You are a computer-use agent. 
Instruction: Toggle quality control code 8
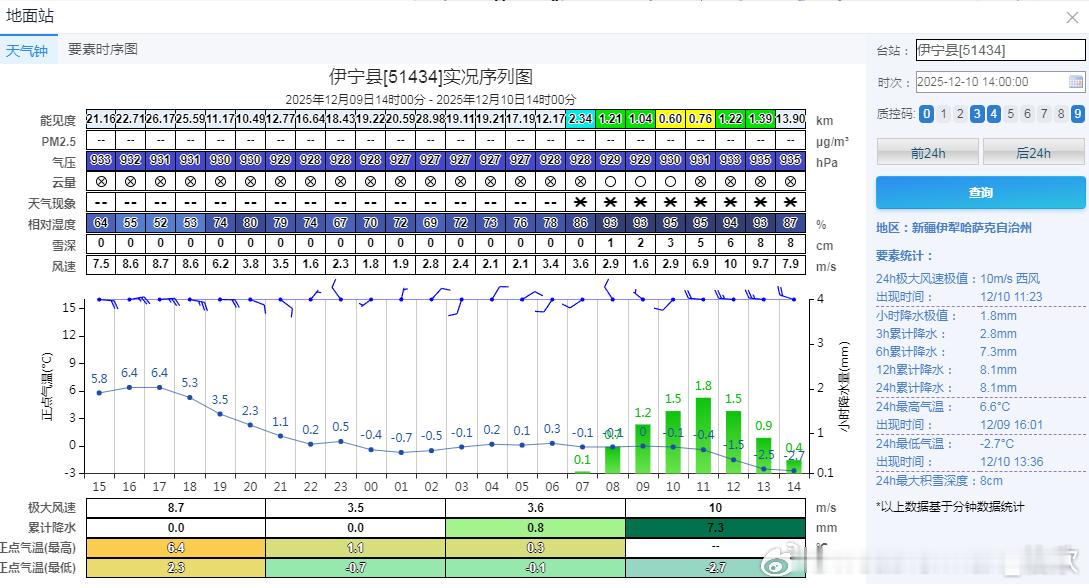(x=1061, y=114)
